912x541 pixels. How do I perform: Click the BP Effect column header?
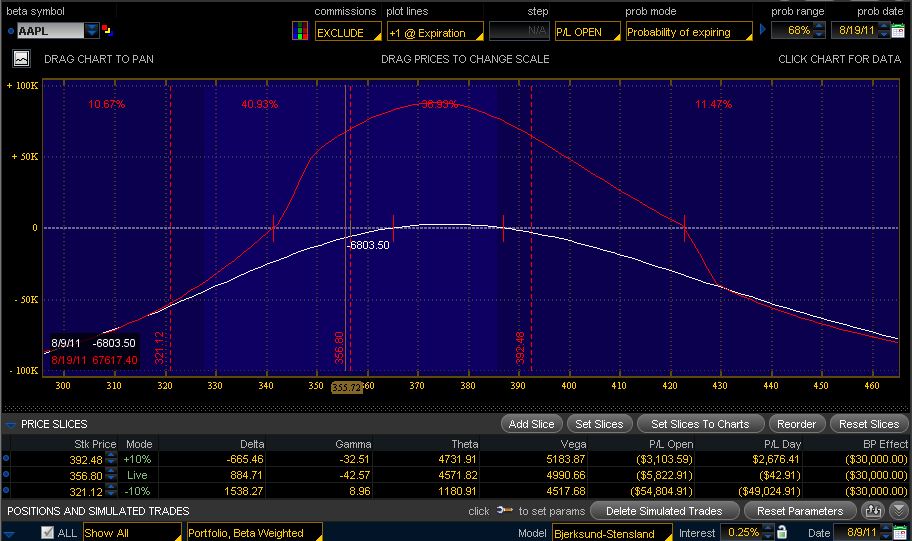point(885,444)
